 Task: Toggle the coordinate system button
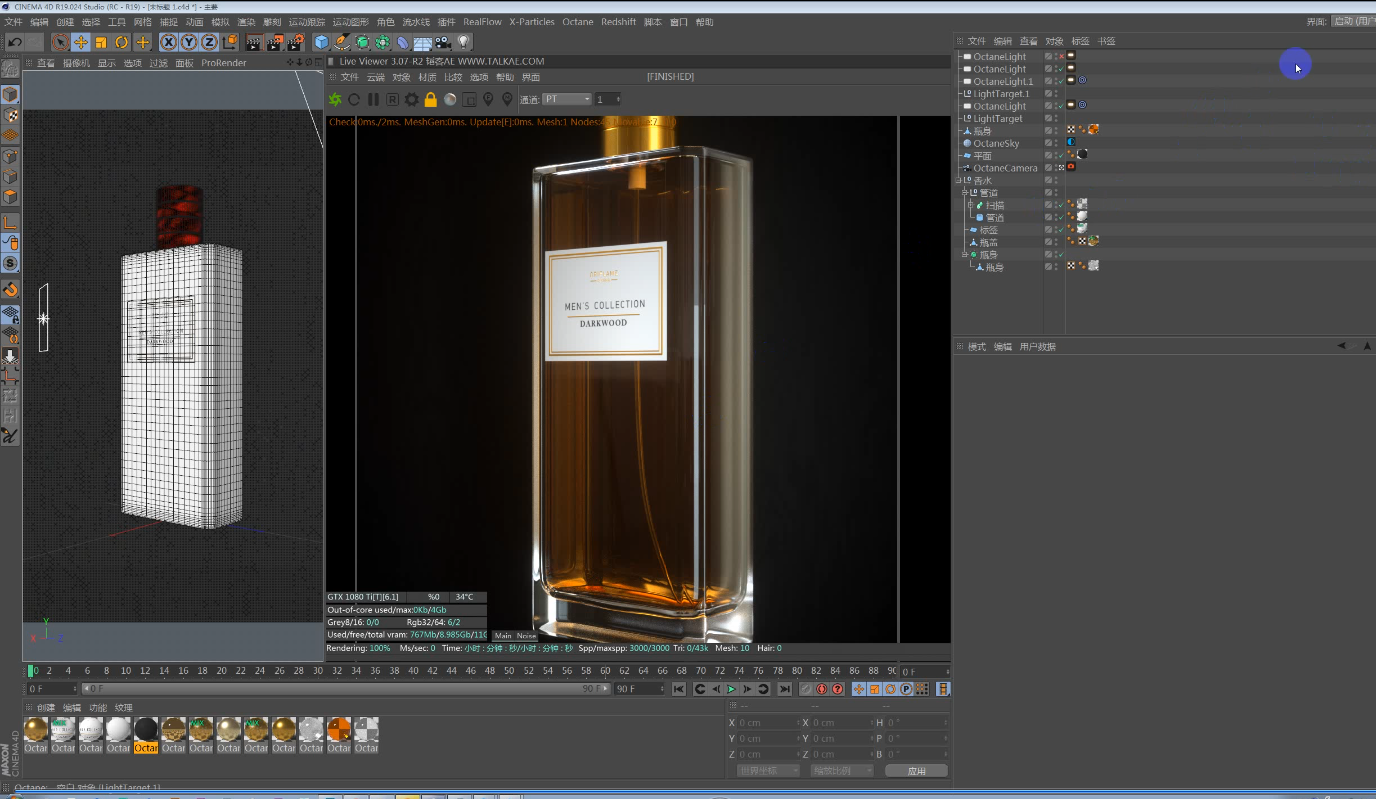tap(230, 42)
